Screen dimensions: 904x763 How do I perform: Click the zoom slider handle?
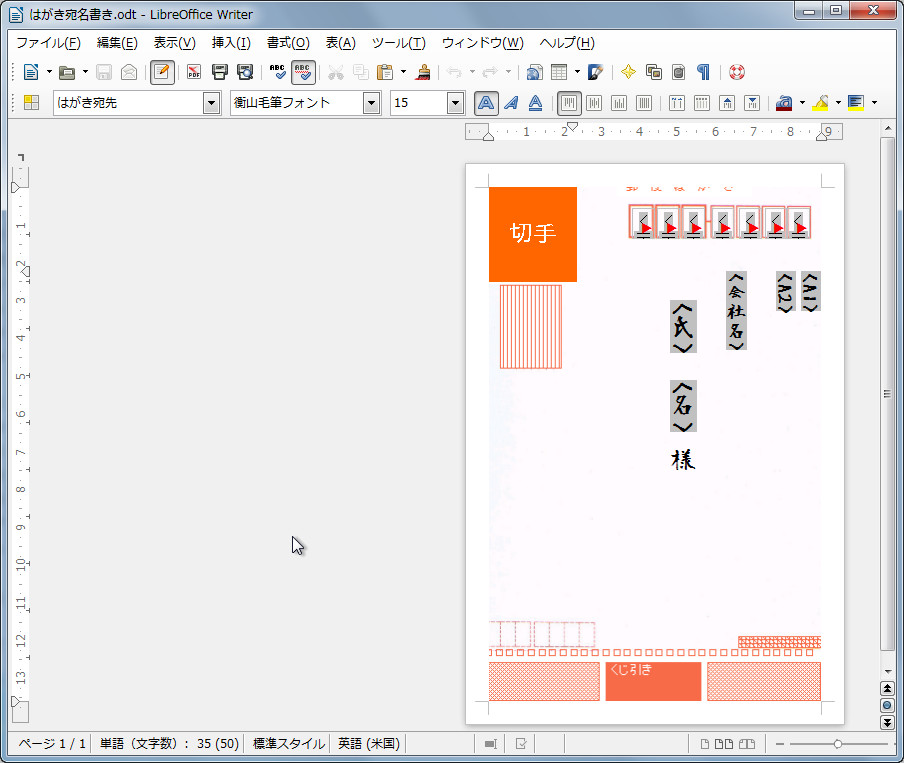838,744
